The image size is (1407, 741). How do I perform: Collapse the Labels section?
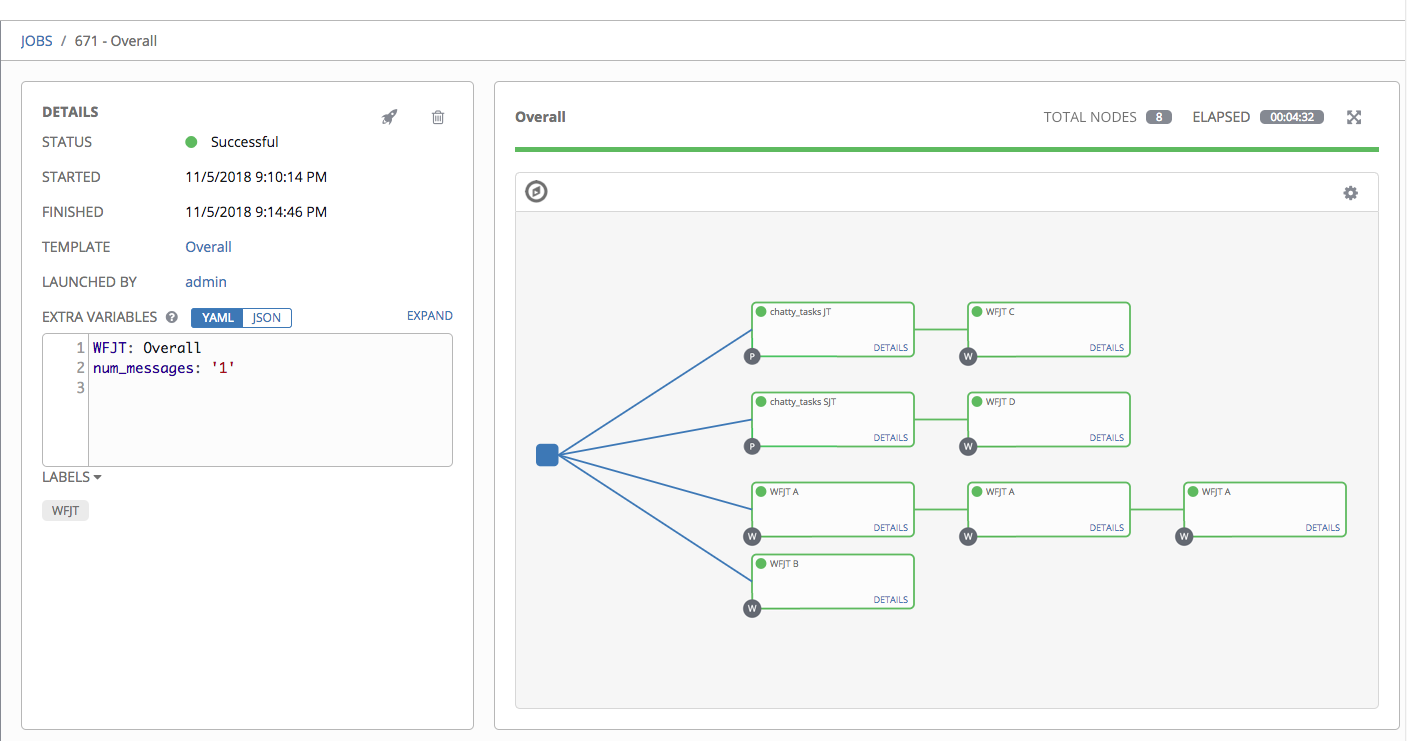click(72, 477)
